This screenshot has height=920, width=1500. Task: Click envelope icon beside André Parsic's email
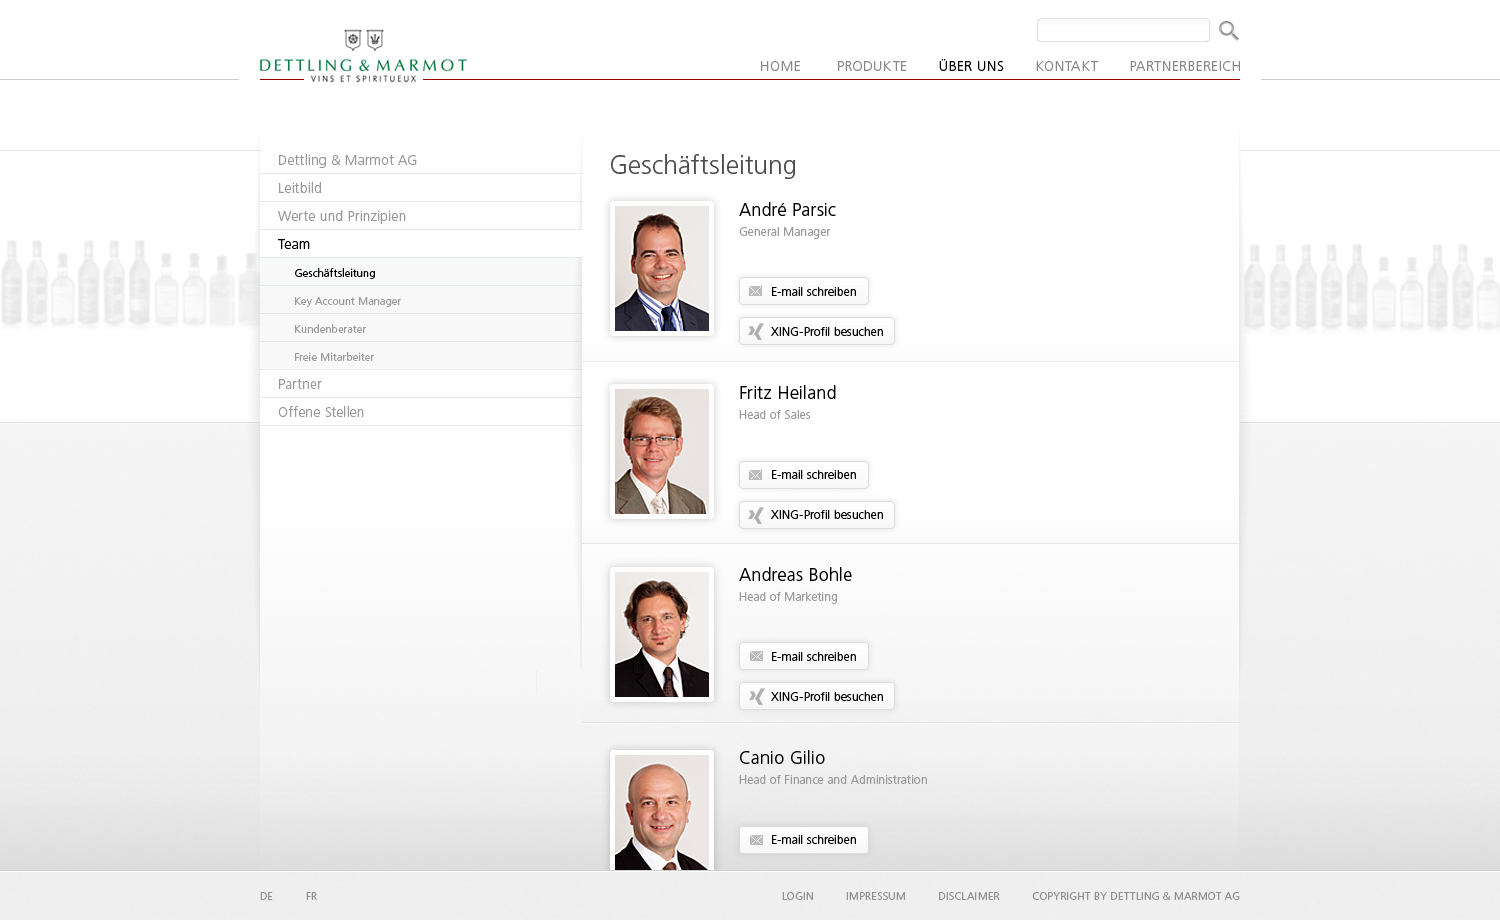pos(756,292)
